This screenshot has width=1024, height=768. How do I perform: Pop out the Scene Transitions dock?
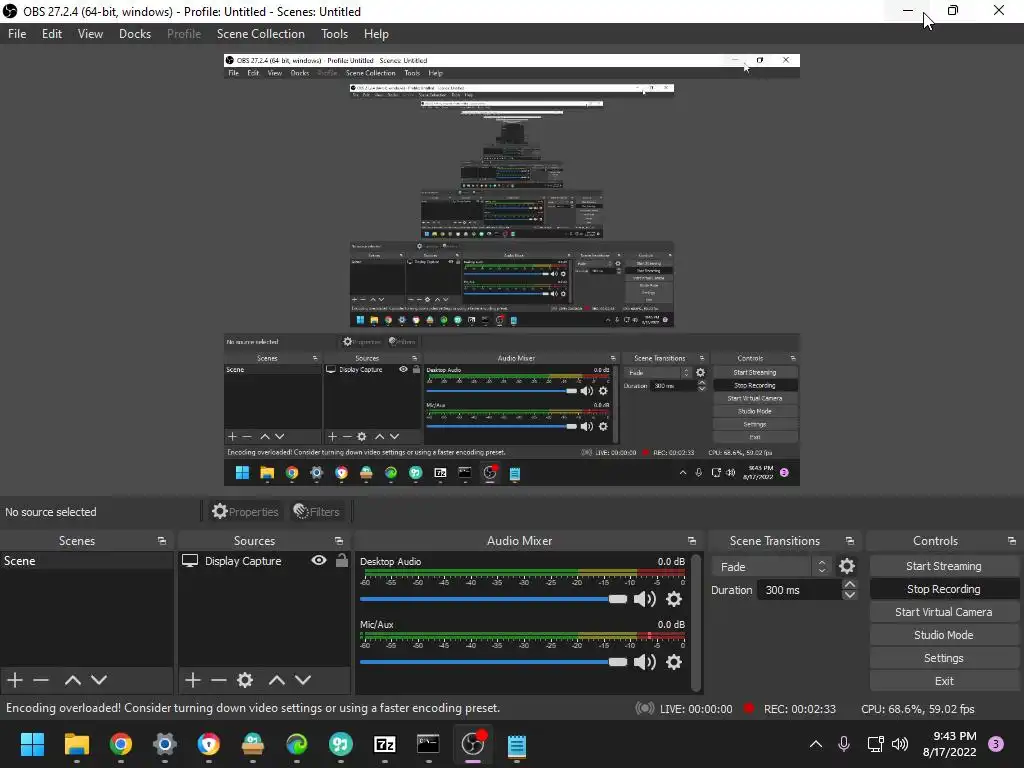coord(850,541)
